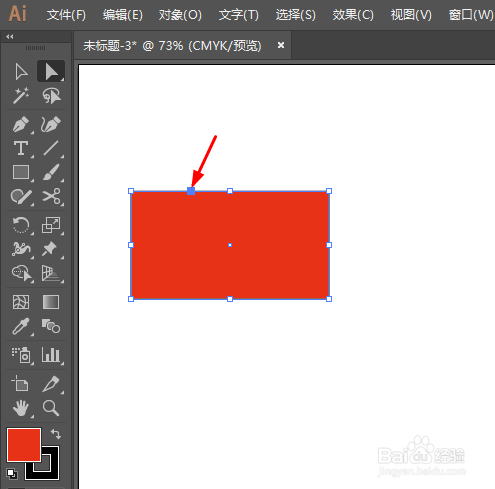Open the 文件(F) menu
The height and width of the screenshot is (489, 495).
point(66,15)
